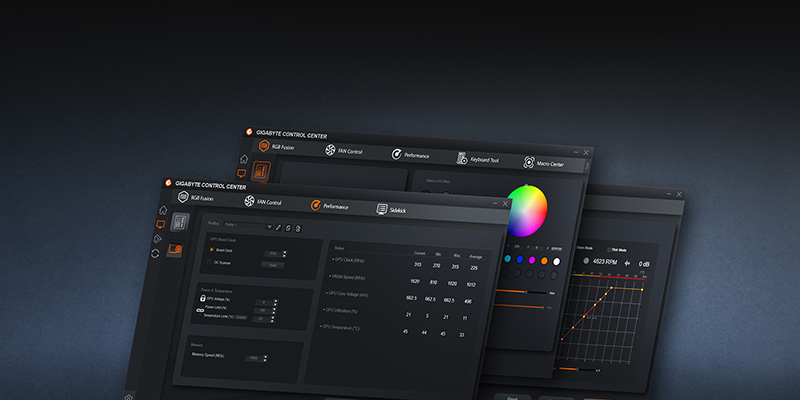Click the GPU Core Voltage (mV) row label

point(347,293)
